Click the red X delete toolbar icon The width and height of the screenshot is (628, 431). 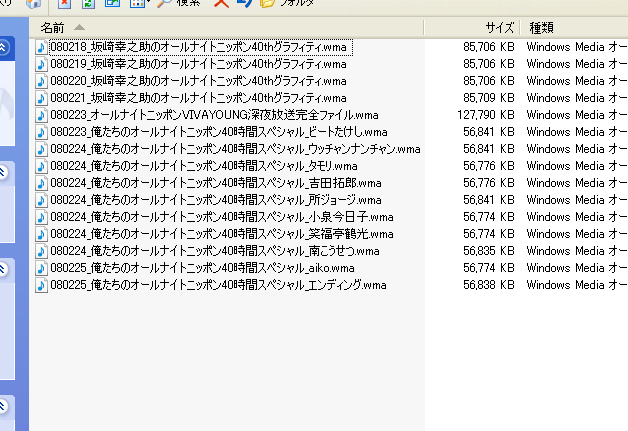click(x=221, y=3)
